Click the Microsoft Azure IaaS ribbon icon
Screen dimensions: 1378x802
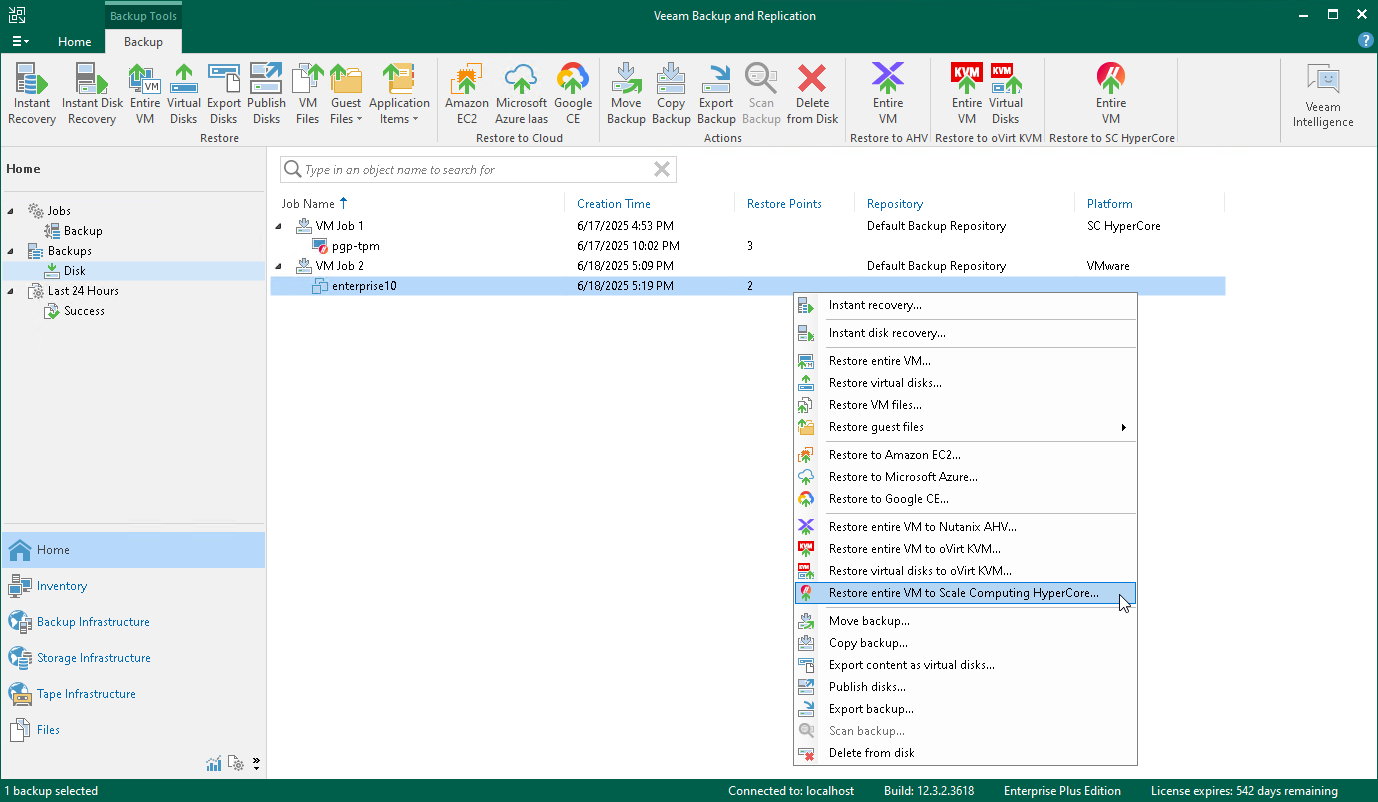[x=521, y=94]
